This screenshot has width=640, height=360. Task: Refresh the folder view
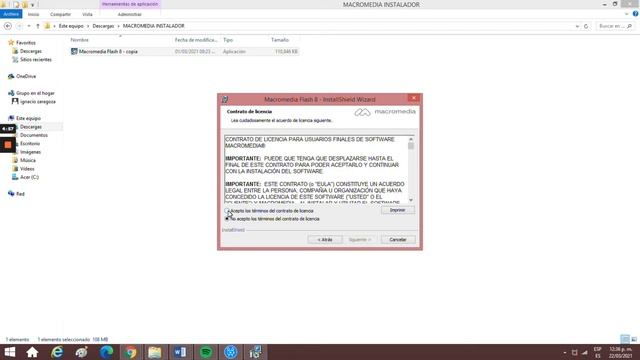pyautogui.click(x=586, y=26)
